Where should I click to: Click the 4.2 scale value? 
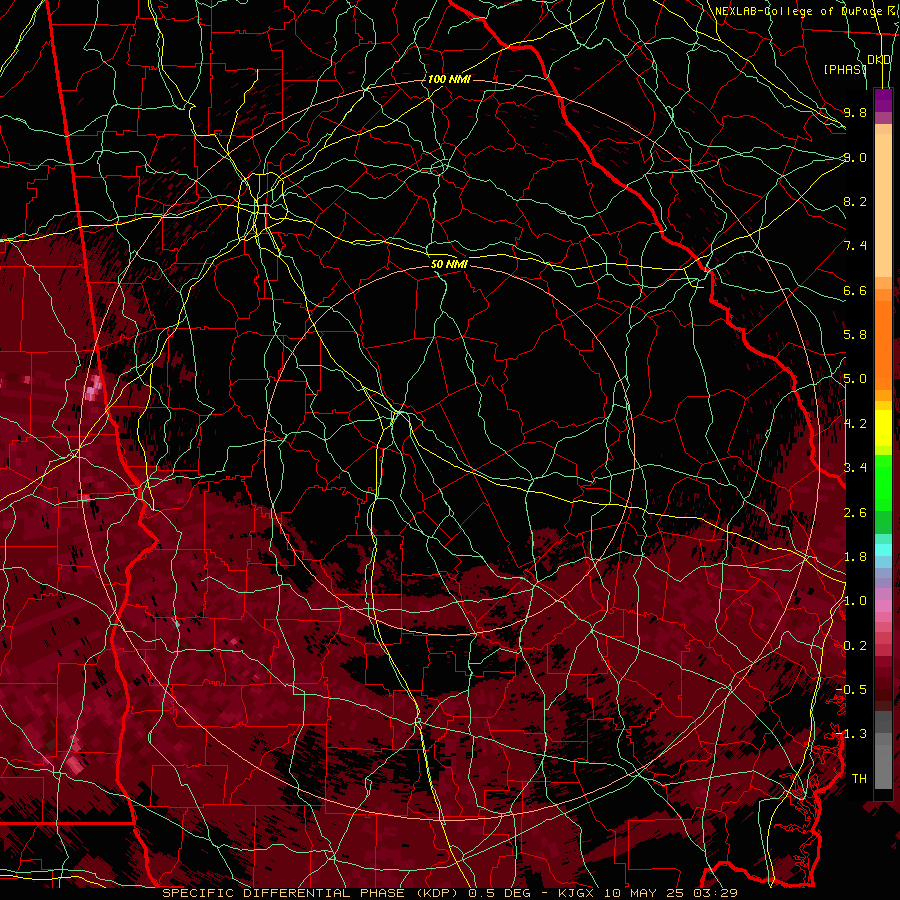click(855, 424)
